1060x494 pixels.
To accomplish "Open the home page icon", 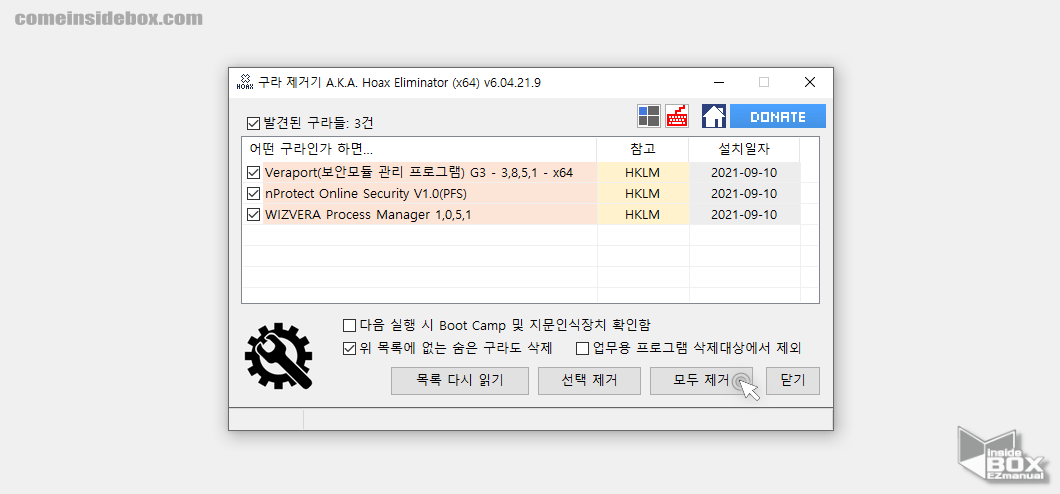I will (x=714, y=116).
